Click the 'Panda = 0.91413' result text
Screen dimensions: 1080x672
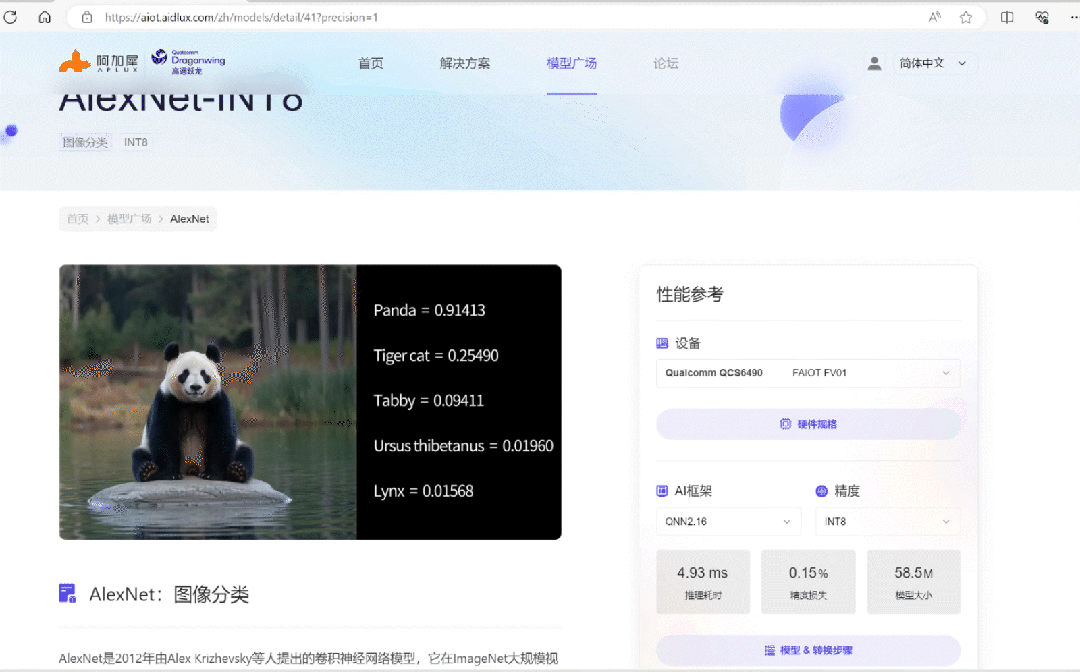click(x=429, y=311)
